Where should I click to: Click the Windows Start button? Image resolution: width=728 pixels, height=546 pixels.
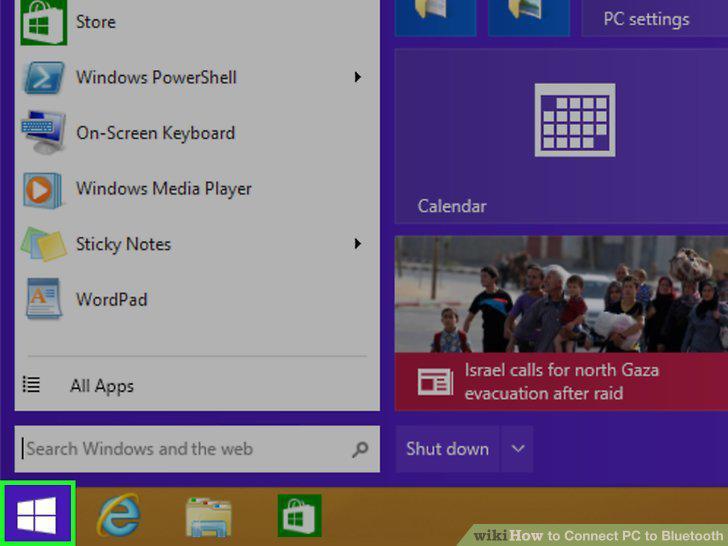[37, 514]
